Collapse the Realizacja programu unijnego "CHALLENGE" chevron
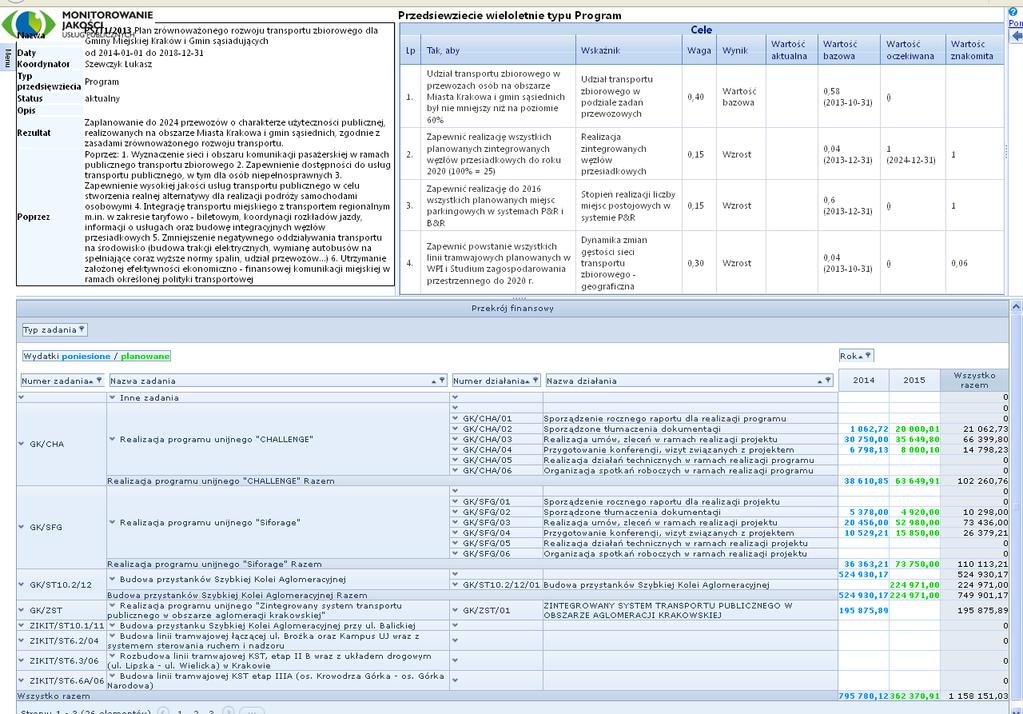Screen dimensions: 1023x714 pyautogui.click(x=112, y=439)
